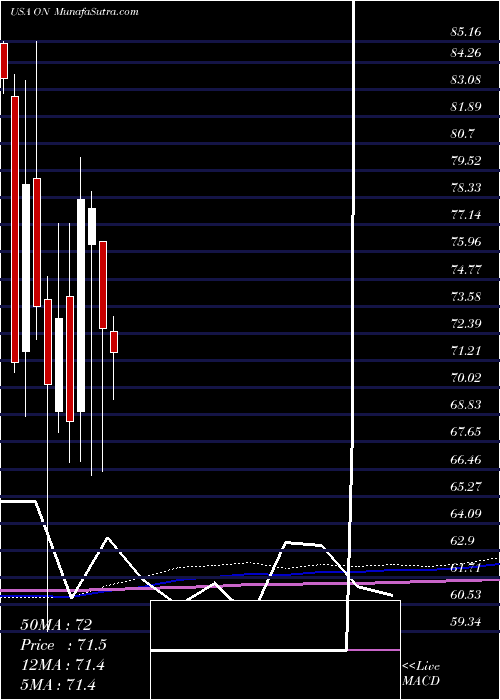Click the Price : 71.5 readout
This screenshot has width=500, height=700.
click(63, 645)
